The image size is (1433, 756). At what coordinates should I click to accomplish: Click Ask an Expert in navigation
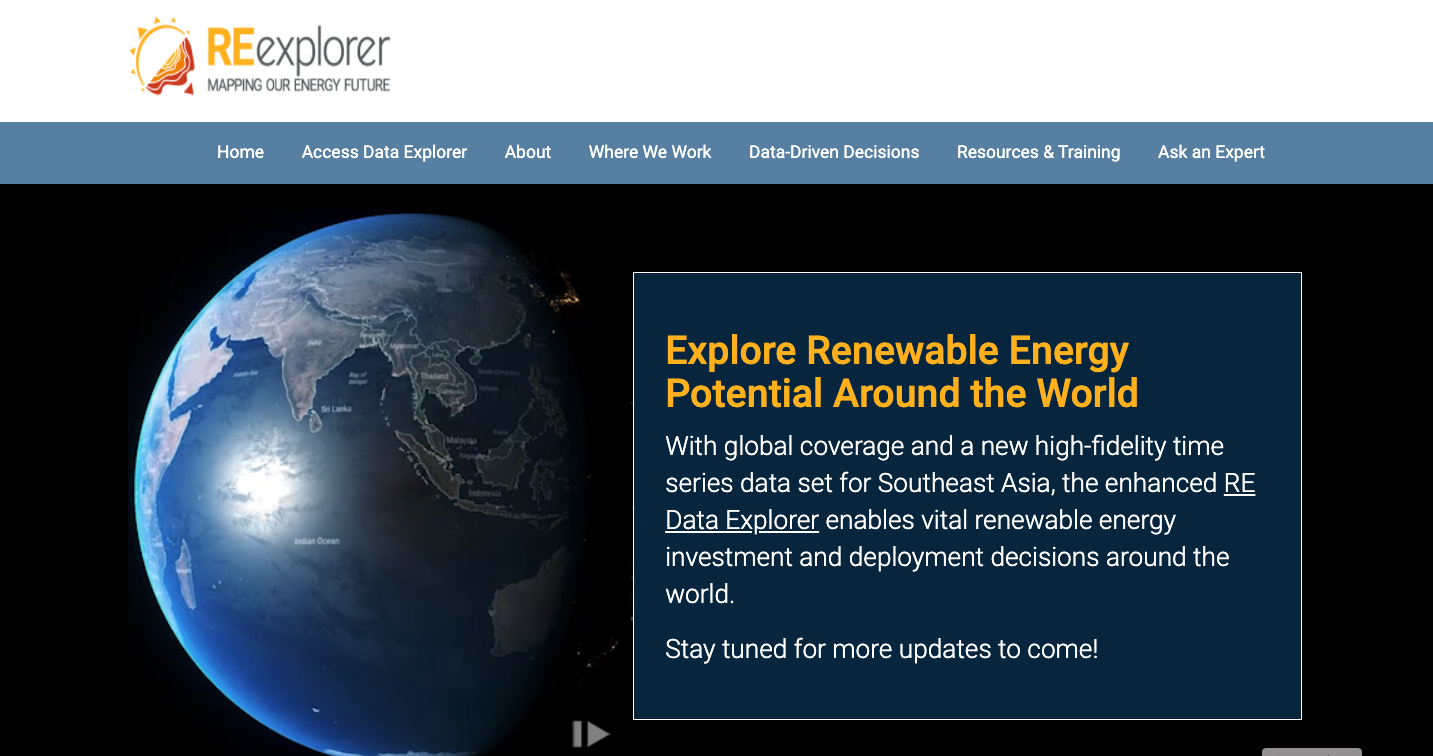click(1211, 152)
